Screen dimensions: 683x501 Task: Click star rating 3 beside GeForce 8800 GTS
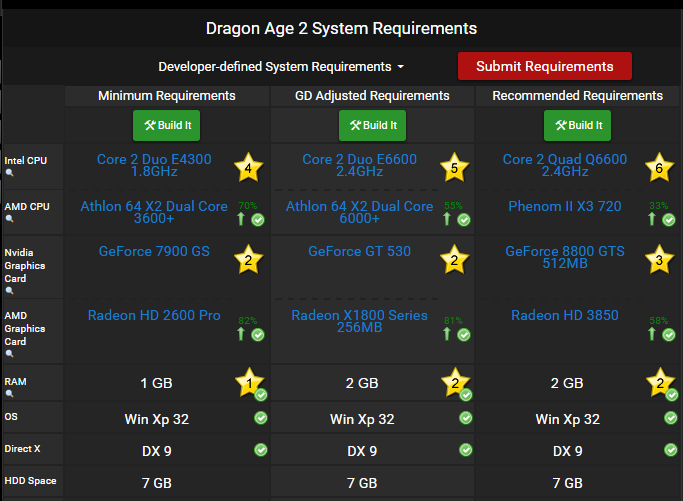click(x=659, y=260)
